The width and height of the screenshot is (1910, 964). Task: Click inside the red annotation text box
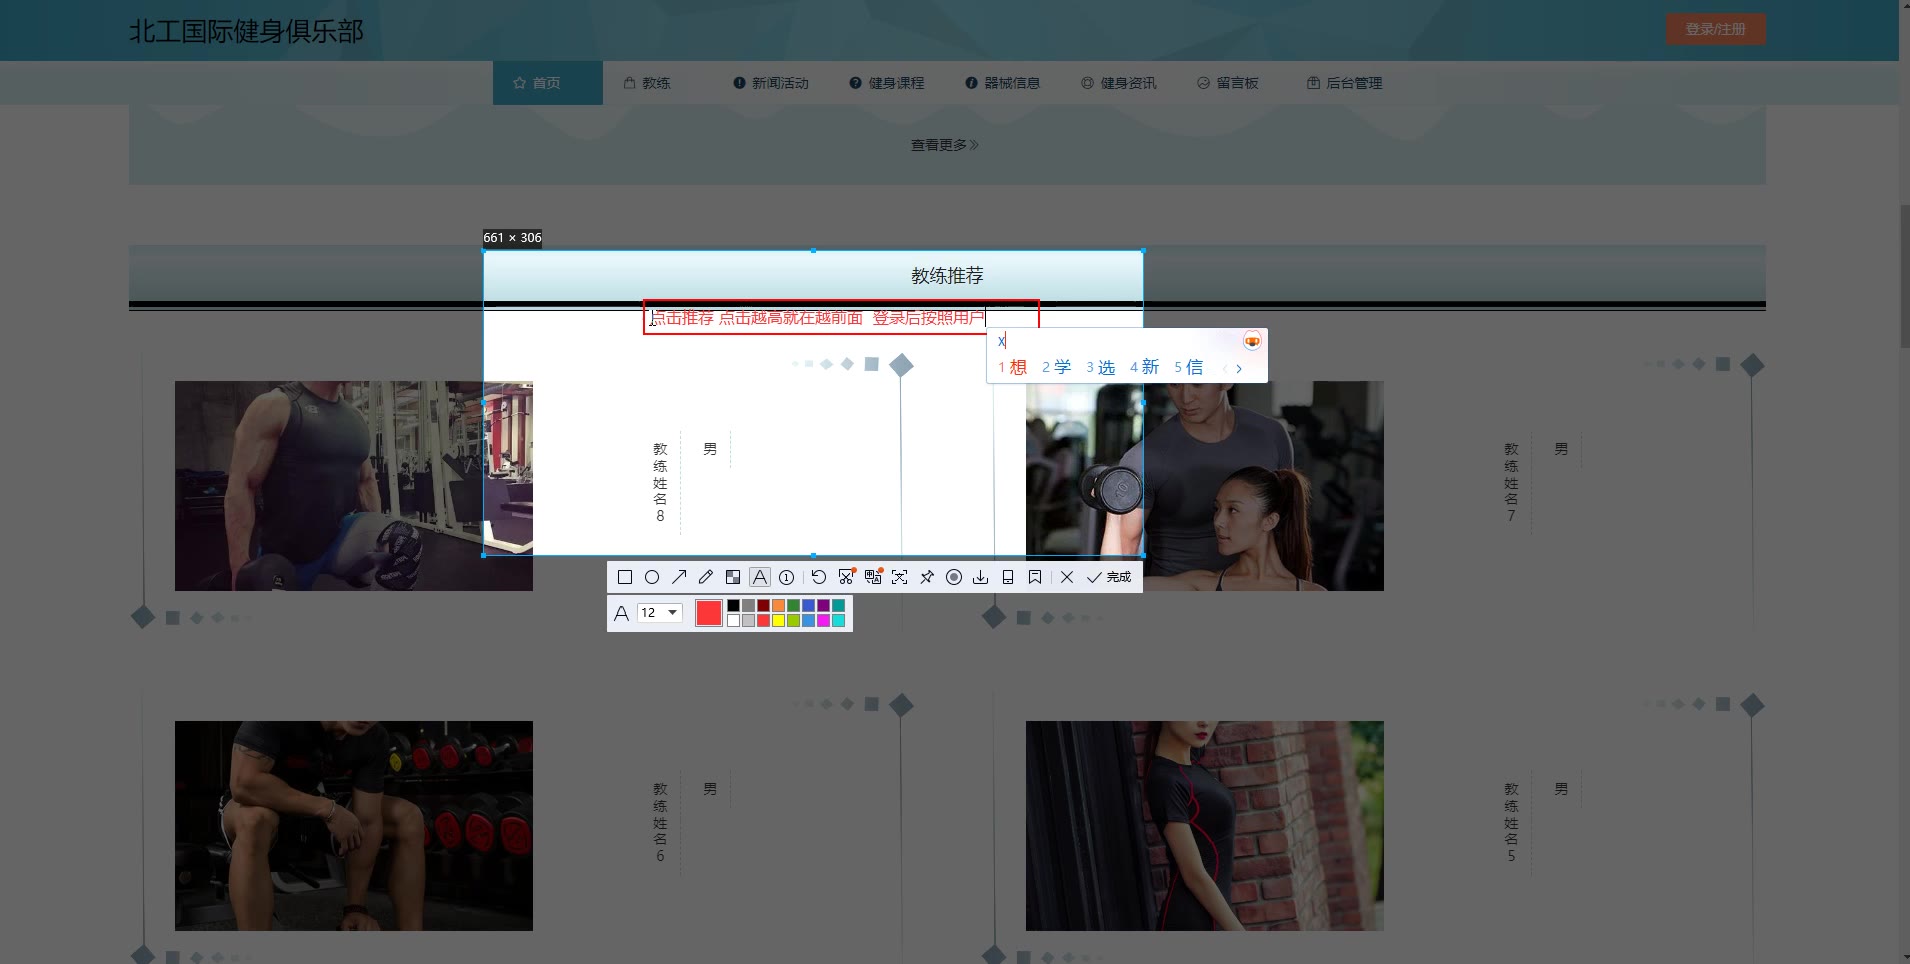[x=841, y=317]
